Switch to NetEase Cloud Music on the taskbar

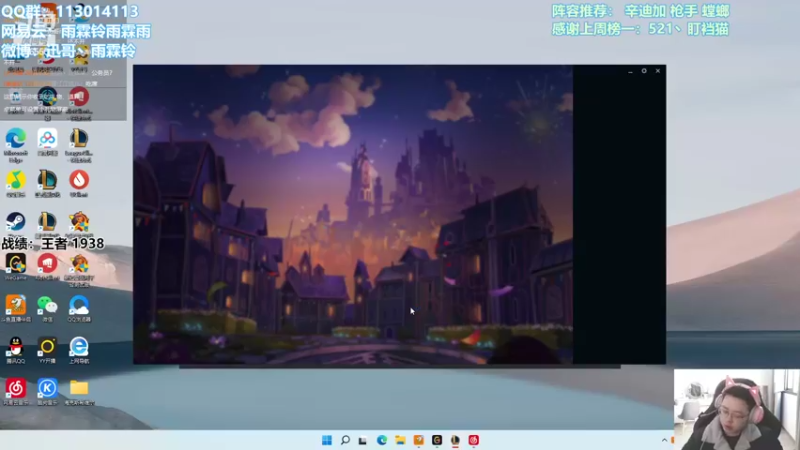(473, 440)
